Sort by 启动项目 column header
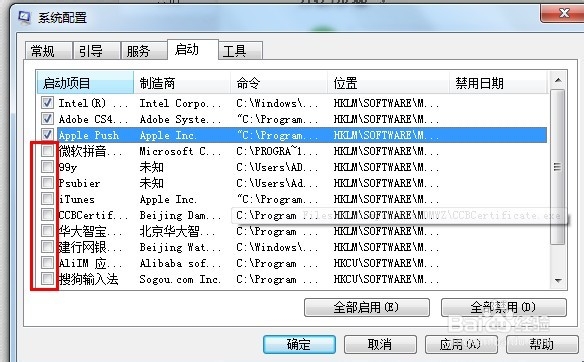The image size is (584, 362). [x=85, y=83]
